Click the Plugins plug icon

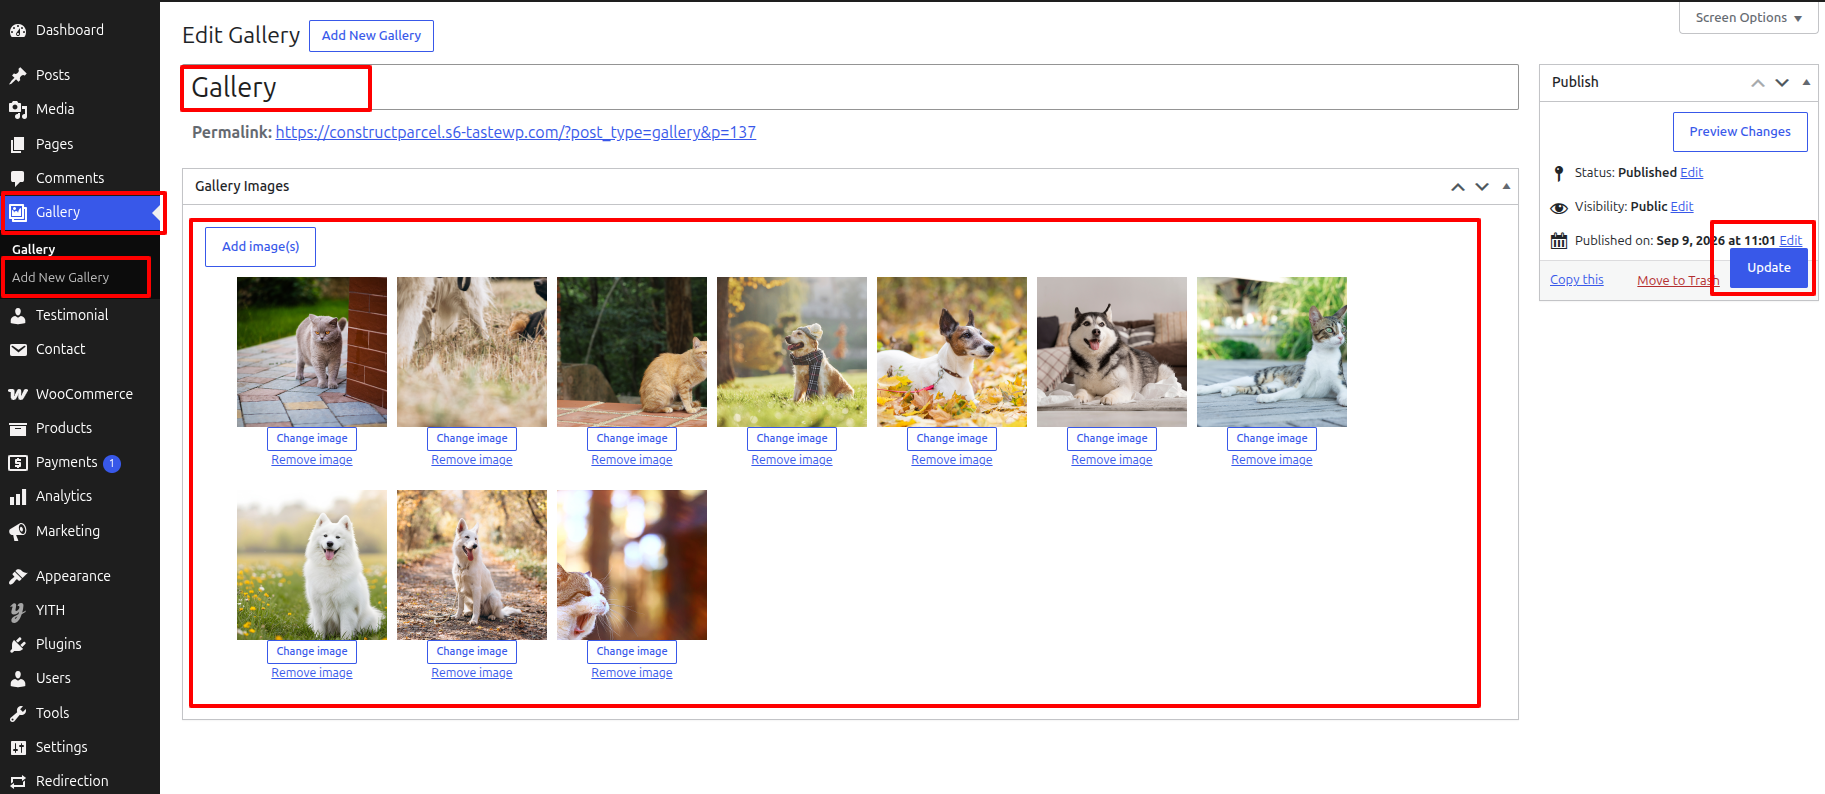point(18,645)
